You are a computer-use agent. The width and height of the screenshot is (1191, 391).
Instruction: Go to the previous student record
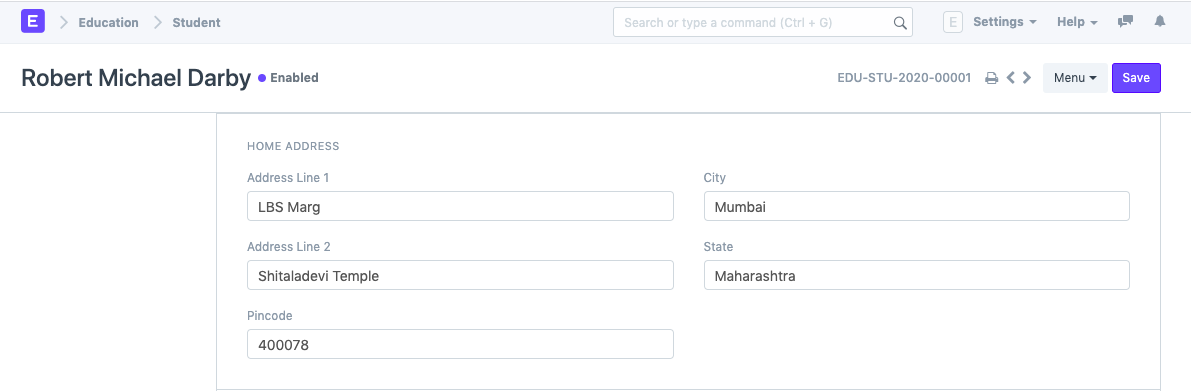1011,77
